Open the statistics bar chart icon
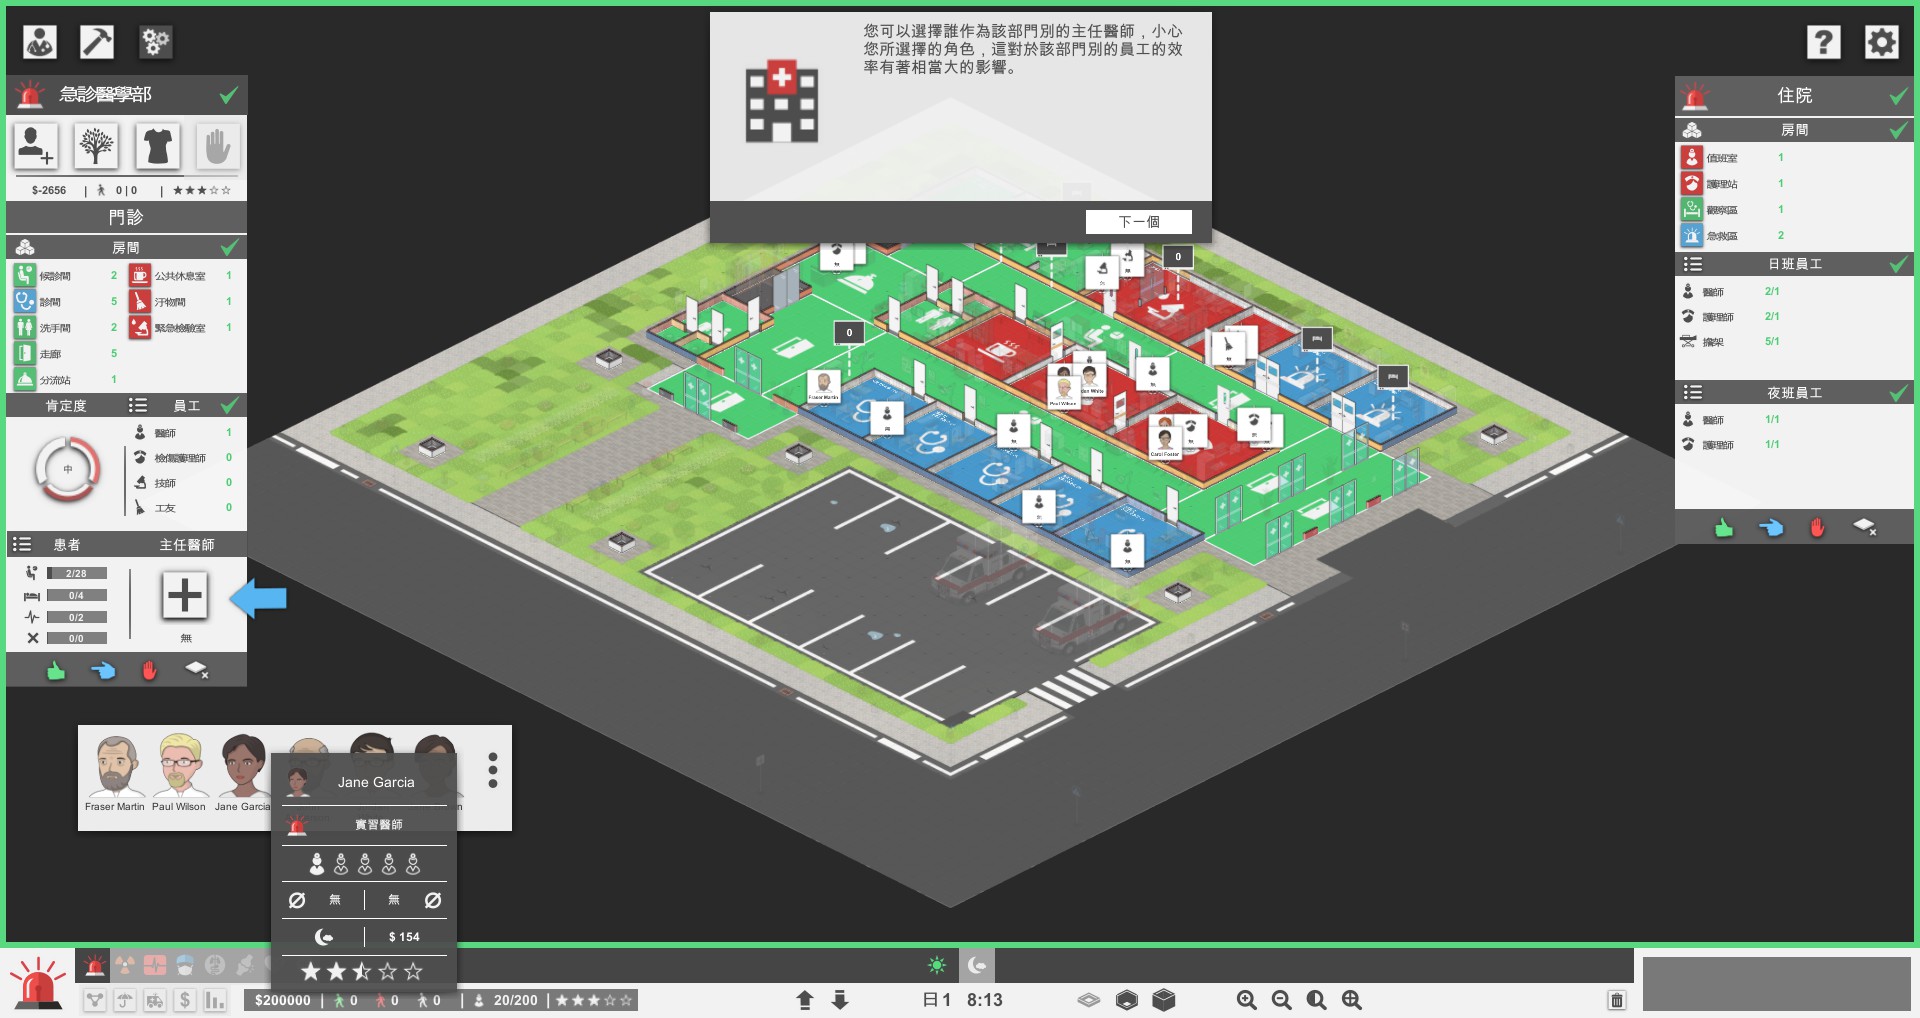 215,1000
